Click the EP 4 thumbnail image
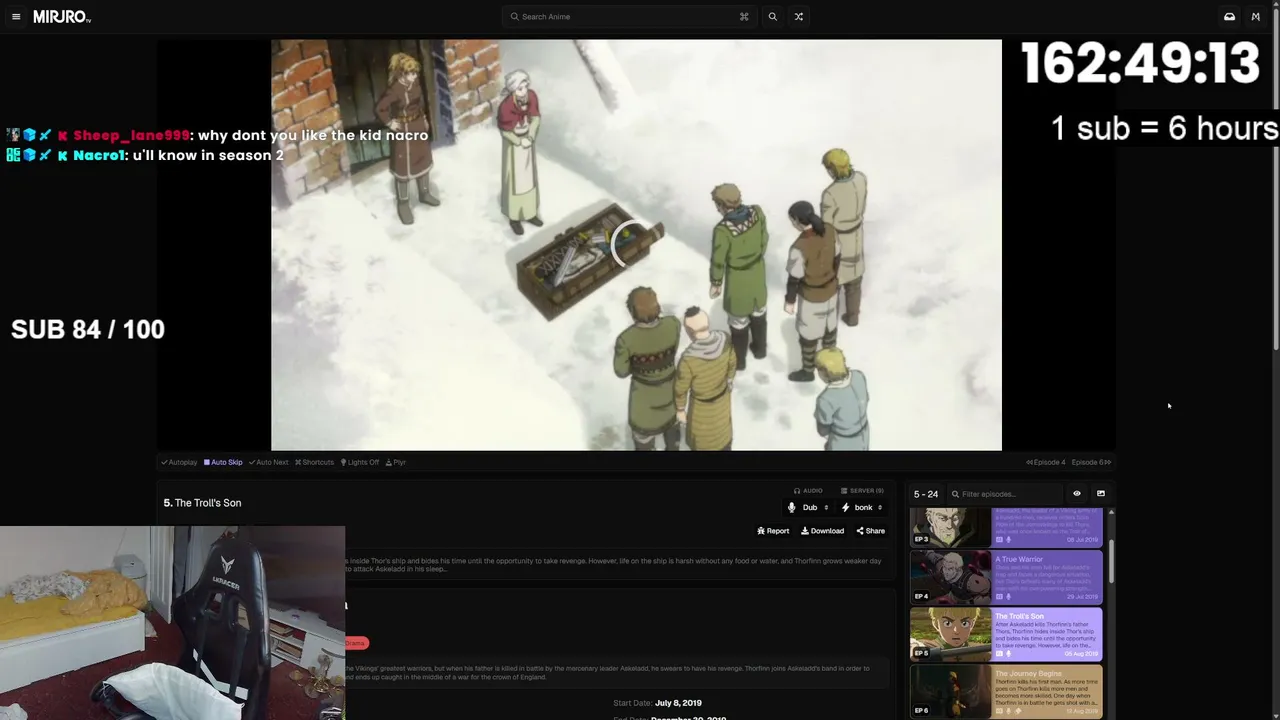The height and width of the screenshot is (720, 1280). (950, 577)
